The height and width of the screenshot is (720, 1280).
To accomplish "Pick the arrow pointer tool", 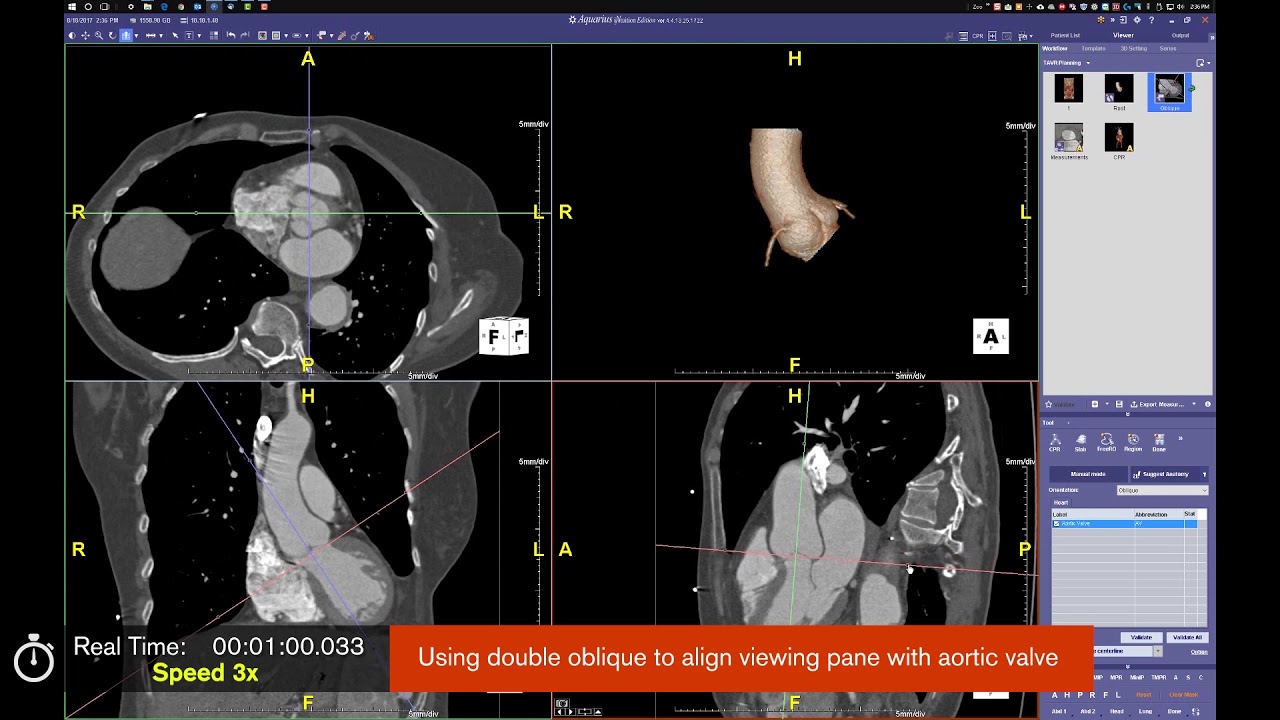I will pos(175,35).
